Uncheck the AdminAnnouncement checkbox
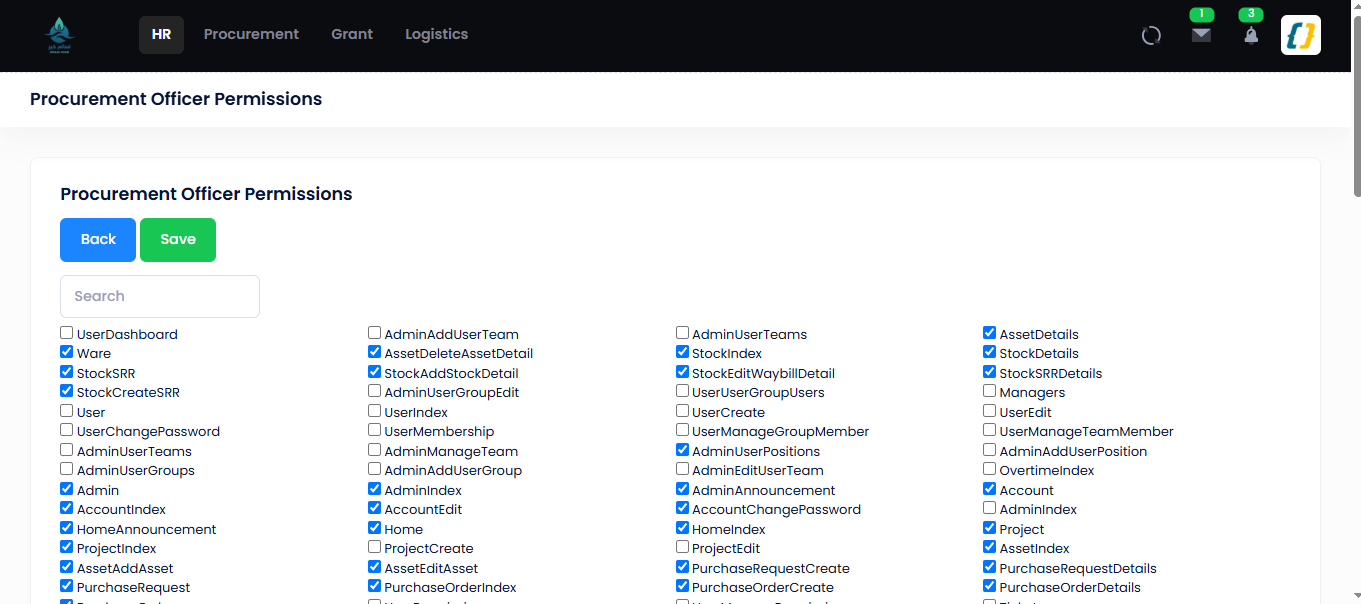 683,489
